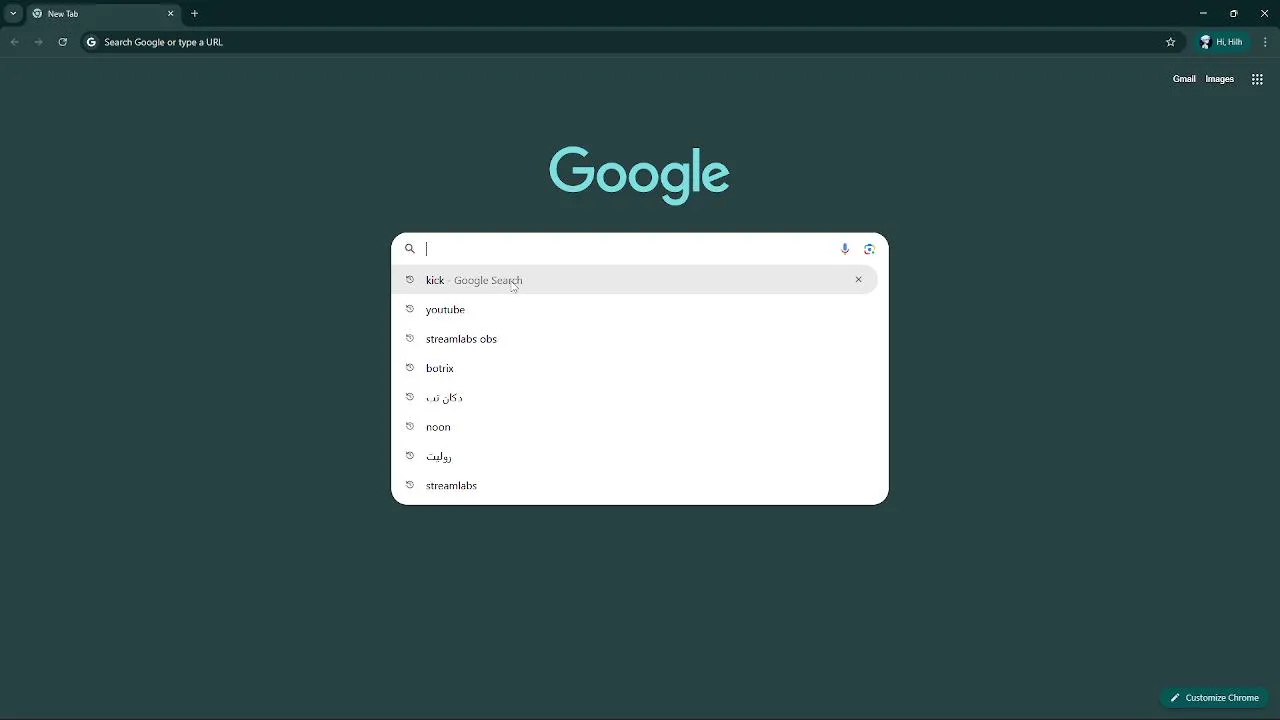This screenshot has width=1280, height=720.
Task: Open Chrome three-dot menu
Action: tap(1266, 42)
